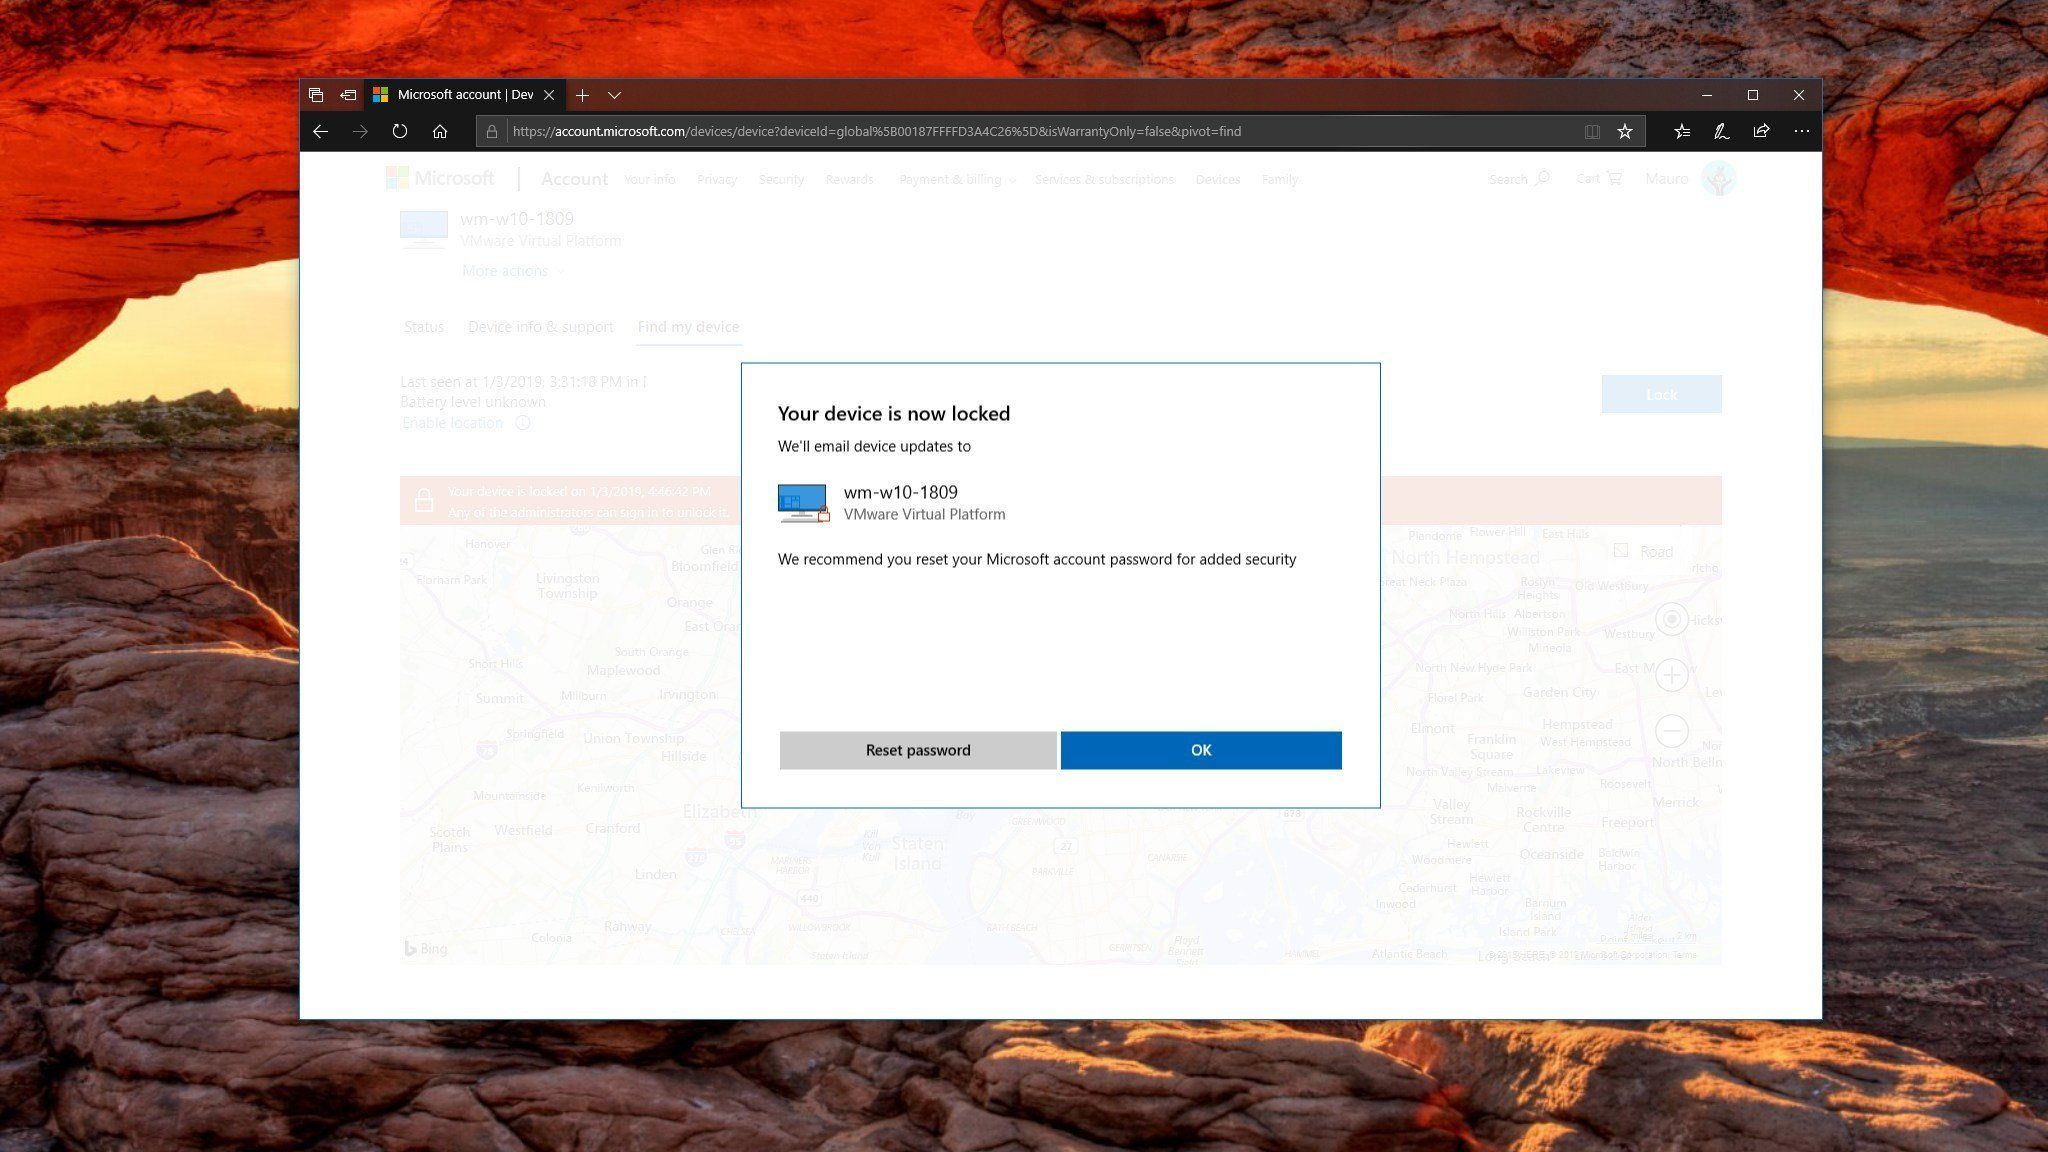Confirm the dialog with OK
Screen dimensions: 2048x1152
point(1200,750)
